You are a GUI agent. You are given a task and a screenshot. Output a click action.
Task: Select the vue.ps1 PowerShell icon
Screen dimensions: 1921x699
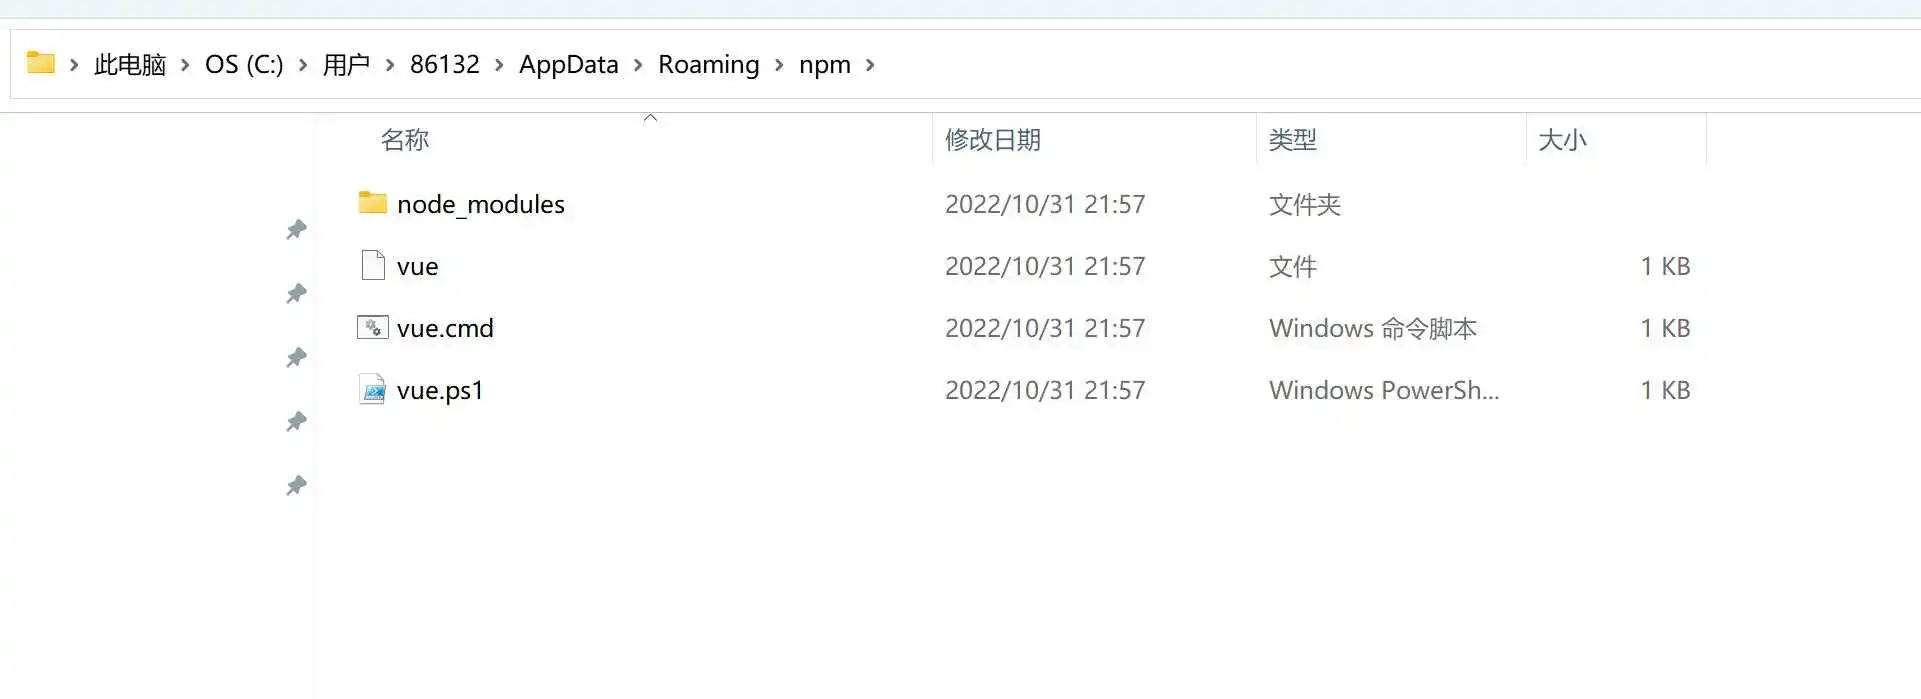point(373,389)
